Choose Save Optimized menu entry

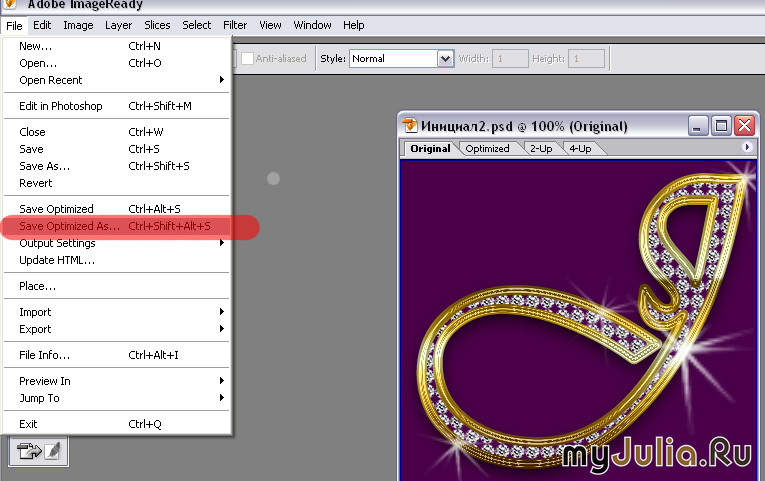click(x=116, y=209)
